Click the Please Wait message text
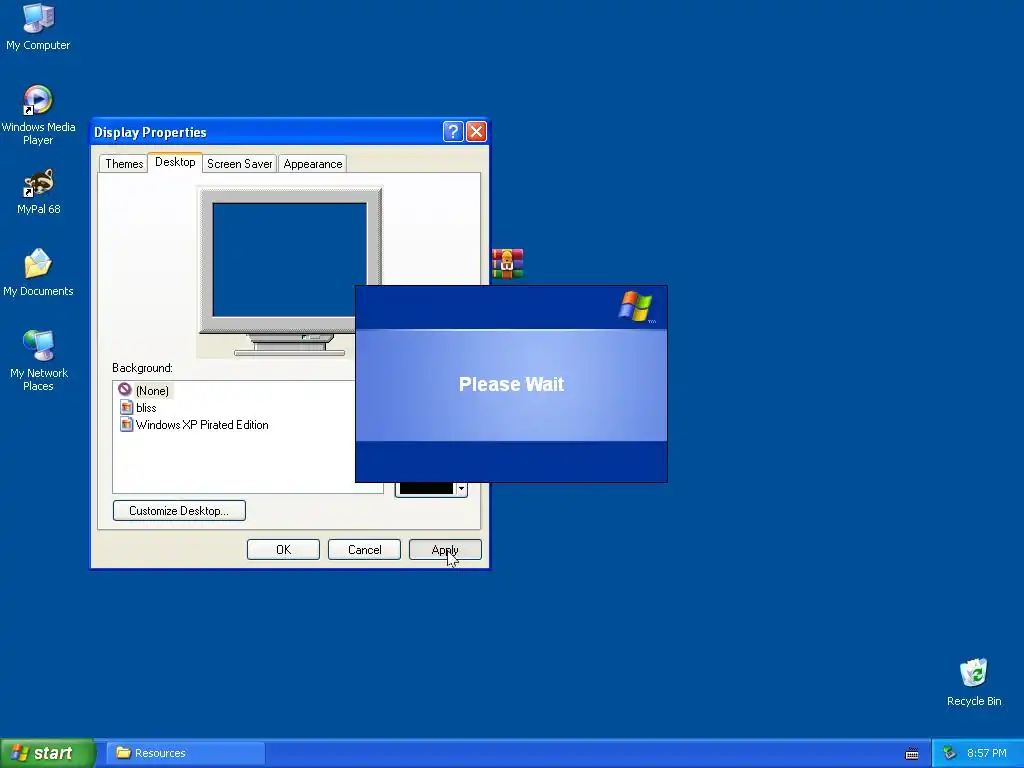1024x768 pixels. [x=511, y=384]
